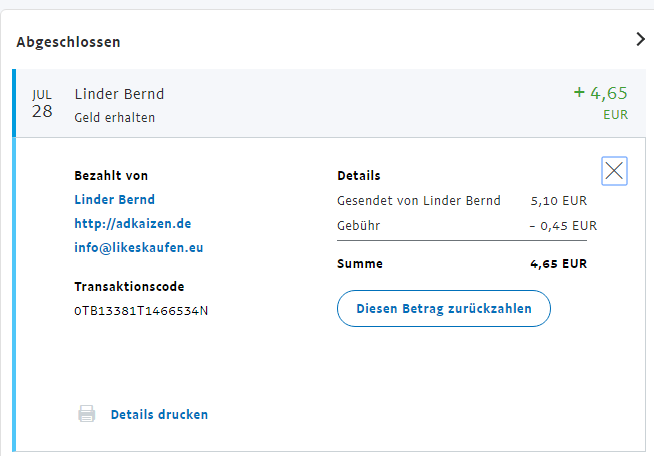Click the Gesendet von Linder Bernd line
The width and height of the screenshot is (654, 456).
tap(419, 201)
